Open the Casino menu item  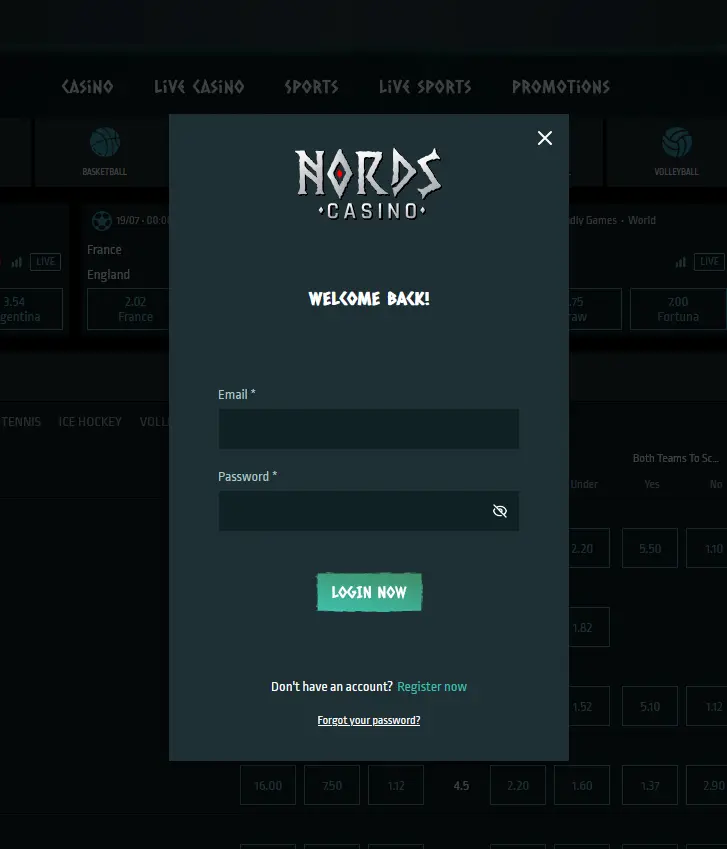(x=87, y=87)
